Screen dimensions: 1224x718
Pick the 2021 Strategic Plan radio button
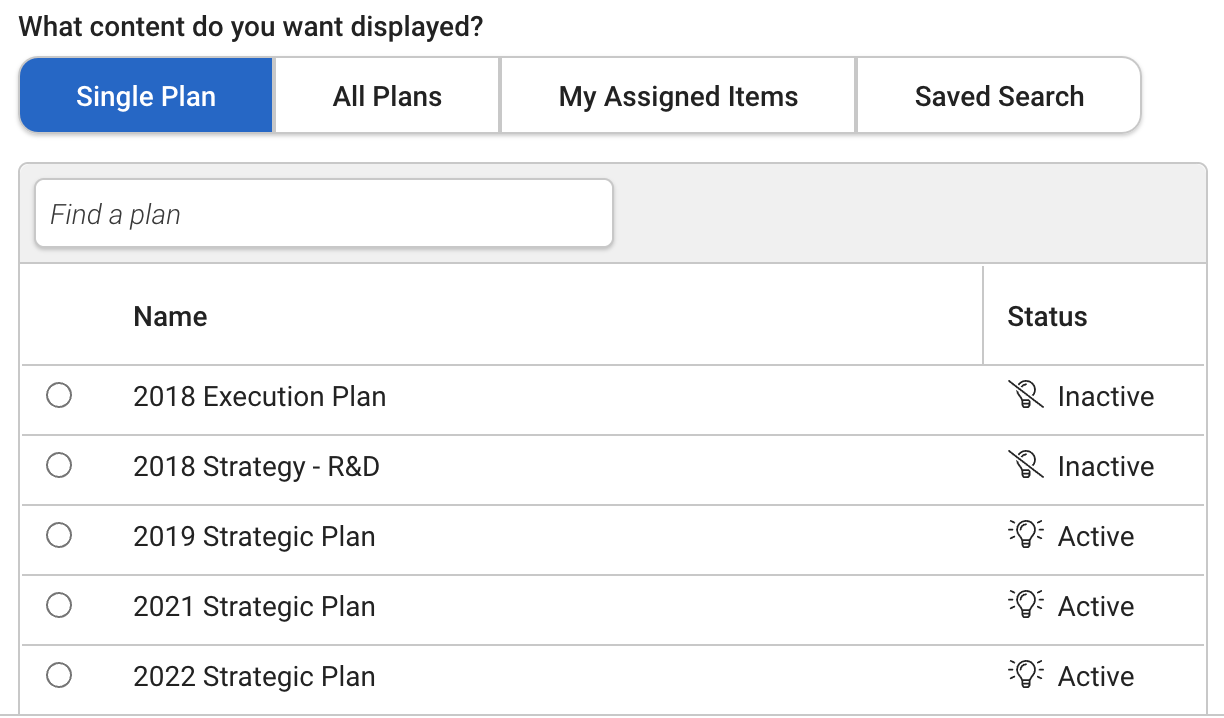coord(59,606)
